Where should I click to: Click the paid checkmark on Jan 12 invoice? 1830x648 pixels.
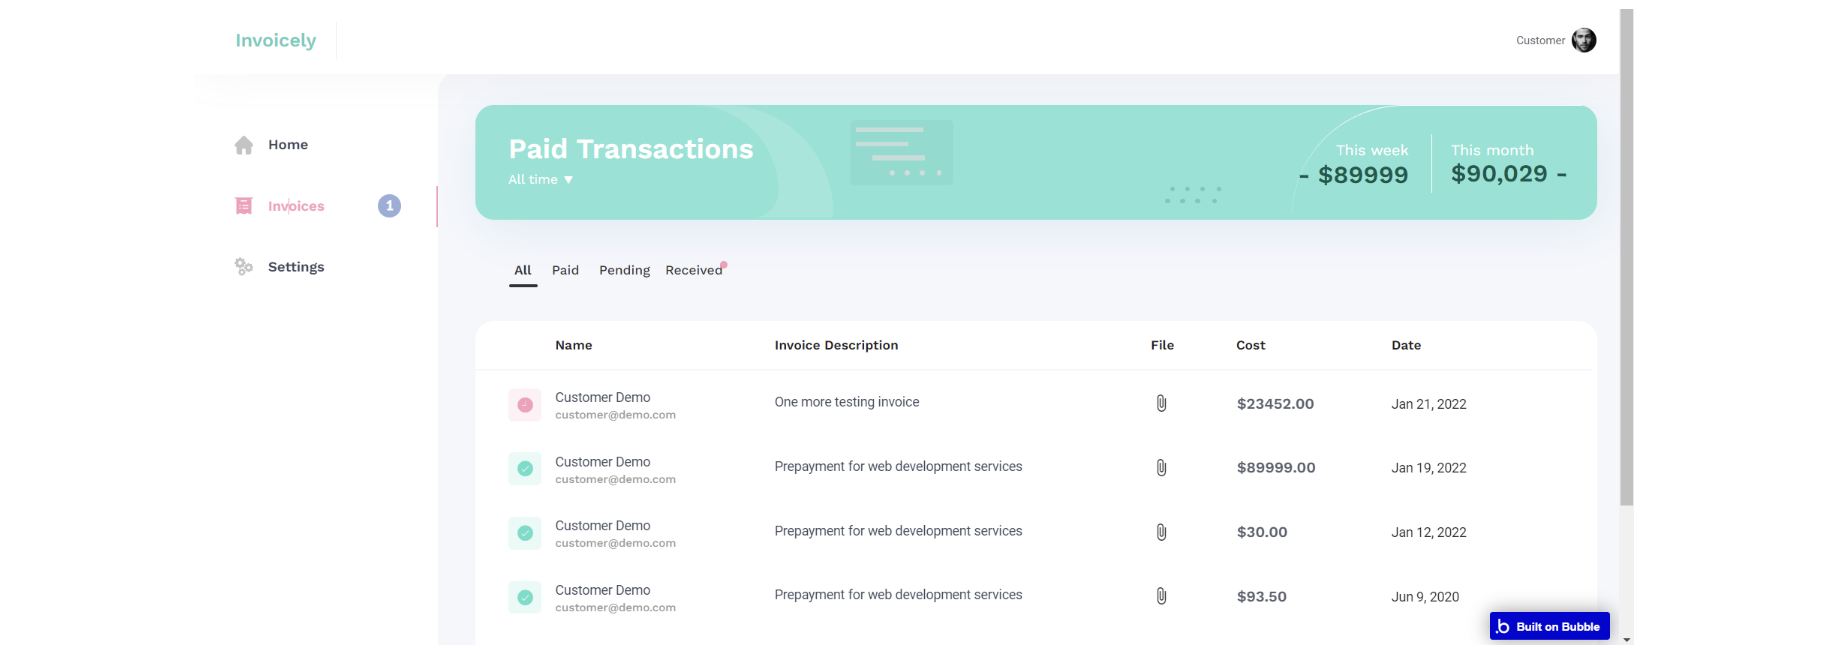pos(525,533)
